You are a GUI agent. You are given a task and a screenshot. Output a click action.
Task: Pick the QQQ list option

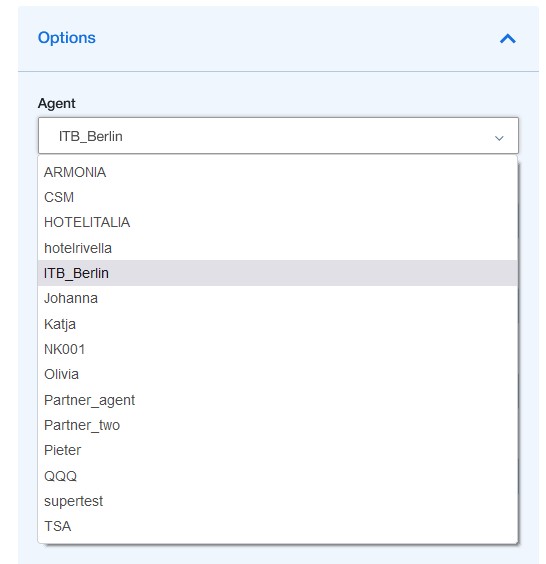tap(277, 476)
